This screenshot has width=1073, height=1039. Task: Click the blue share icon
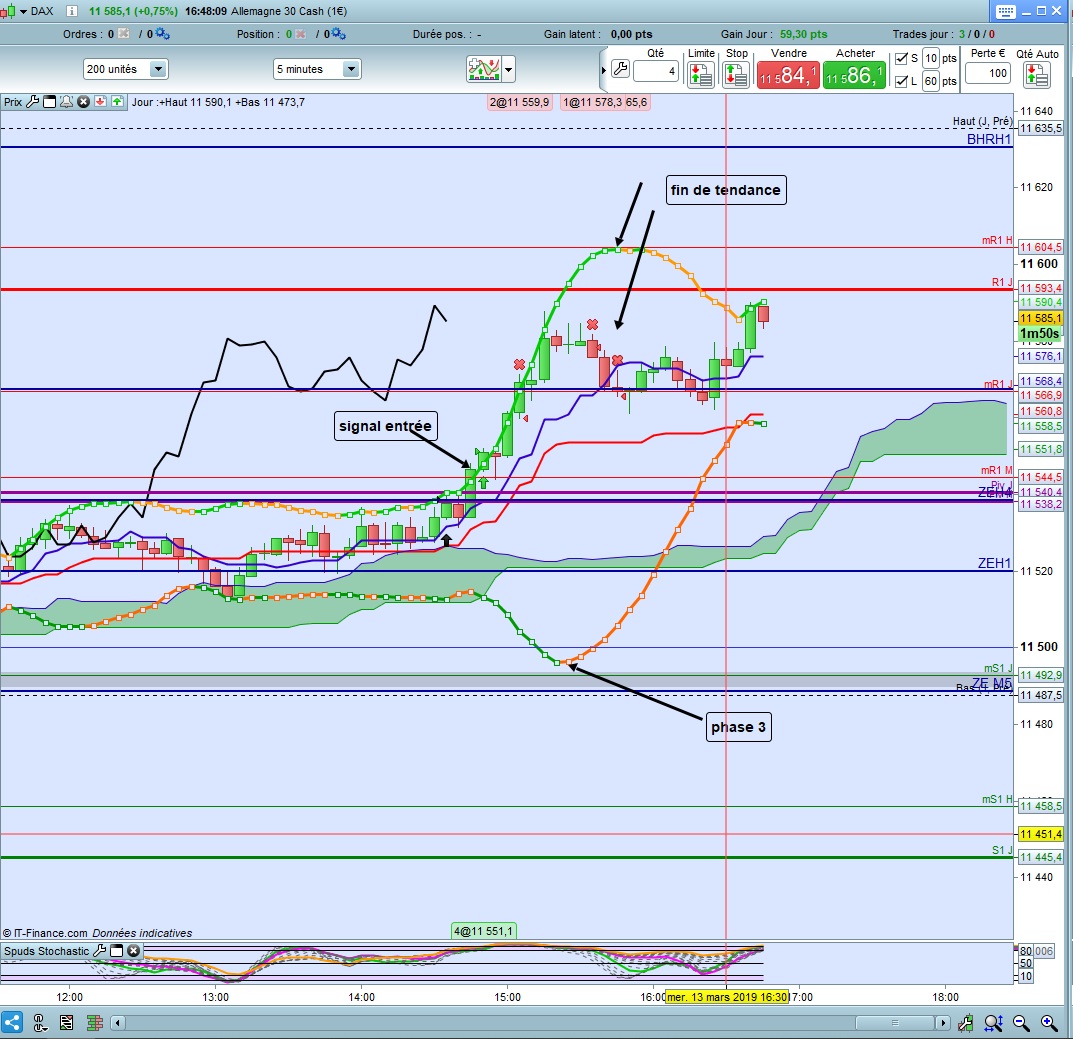pos(12,1023)
